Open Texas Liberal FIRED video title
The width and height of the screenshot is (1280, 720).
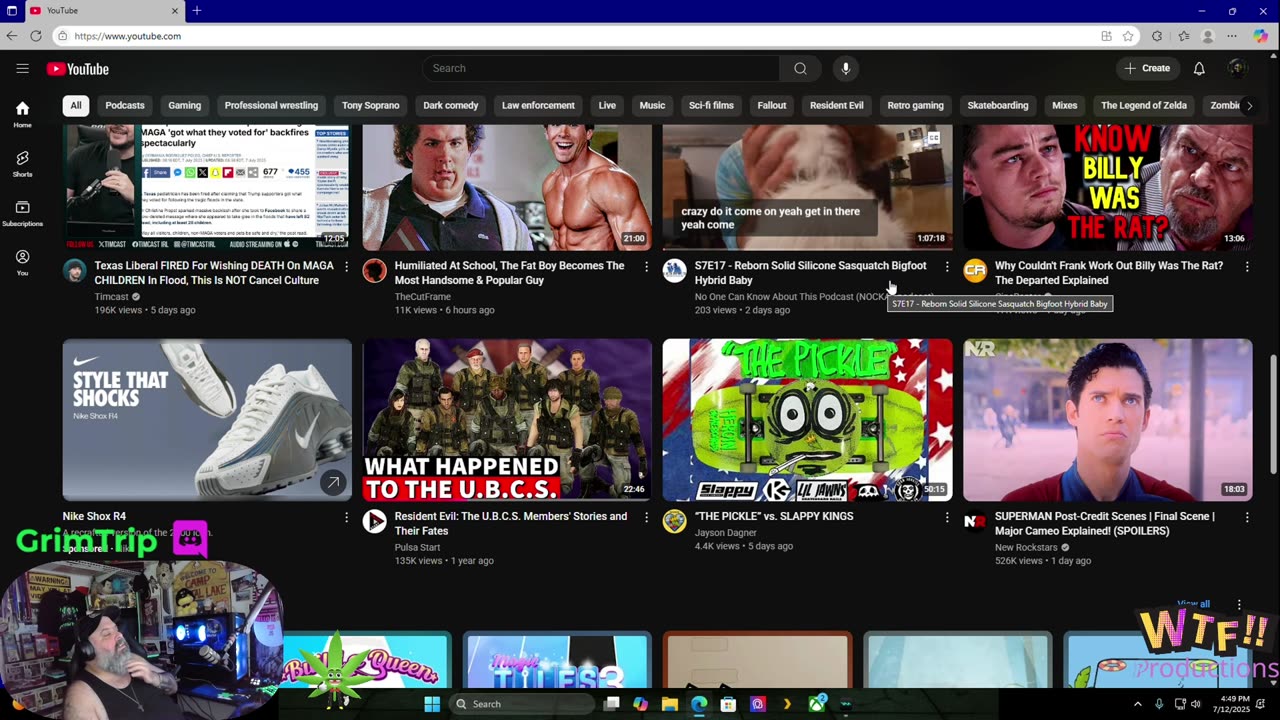coord(214,273)
